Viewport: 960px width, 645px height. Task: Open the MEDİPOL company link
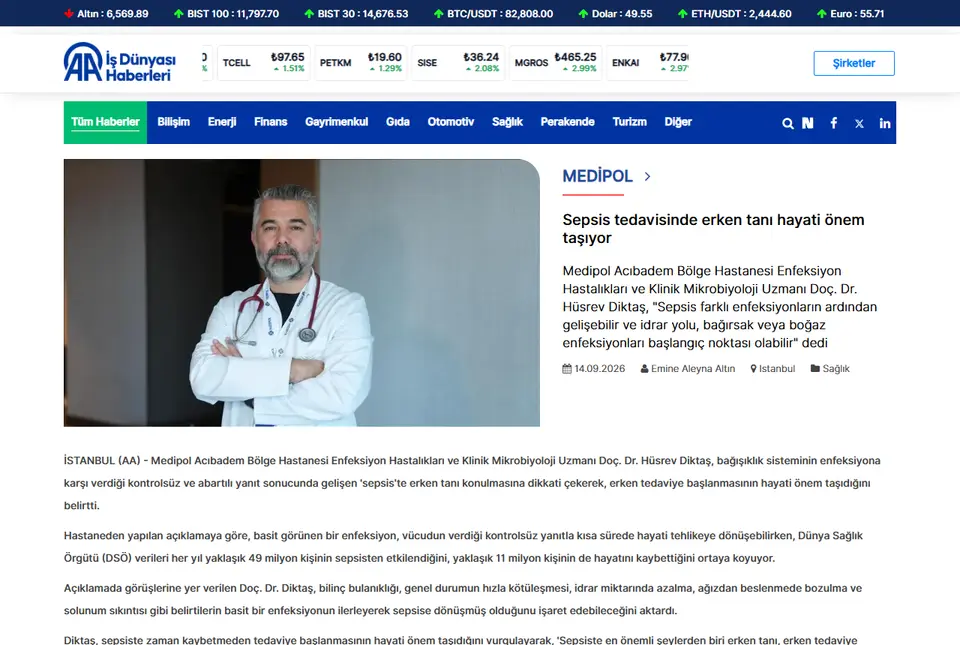coord(597,176)
